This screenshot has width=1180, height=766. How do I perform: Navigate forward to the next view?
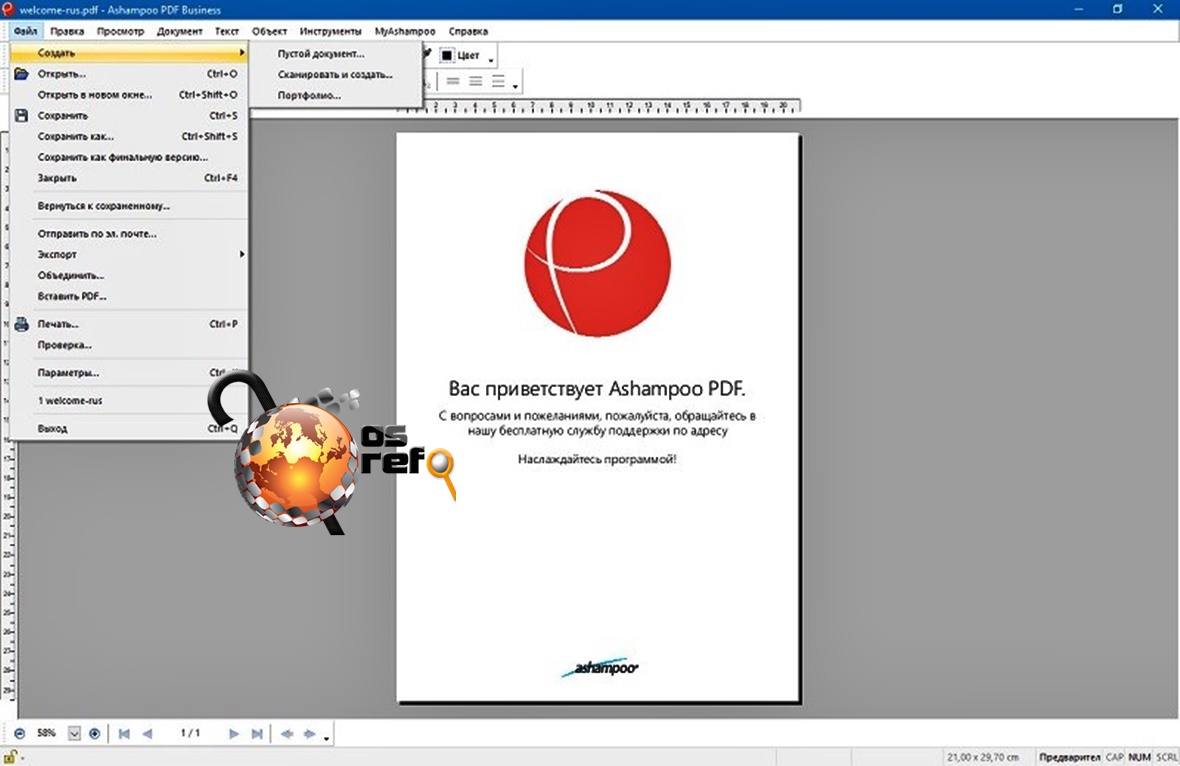[309, 733]
